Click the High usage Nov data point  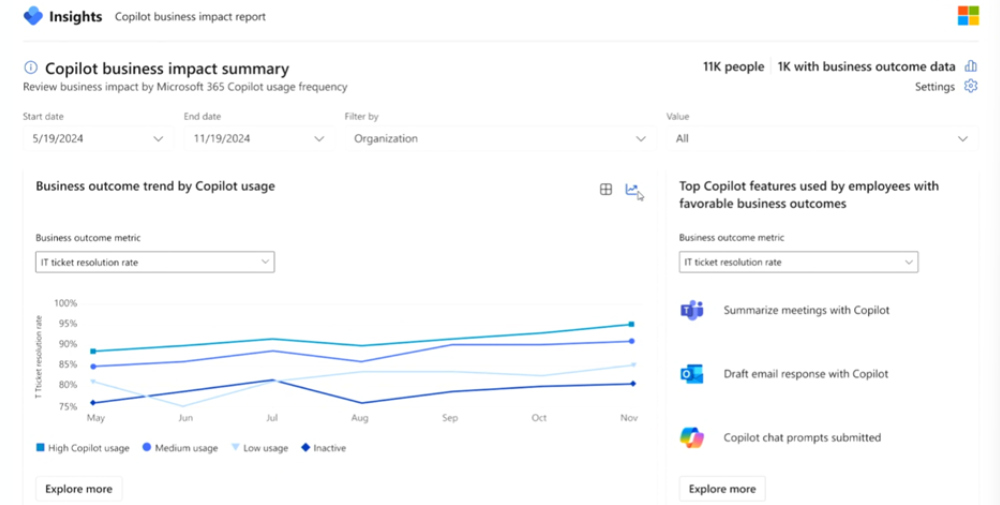click(x=631, y=324)
